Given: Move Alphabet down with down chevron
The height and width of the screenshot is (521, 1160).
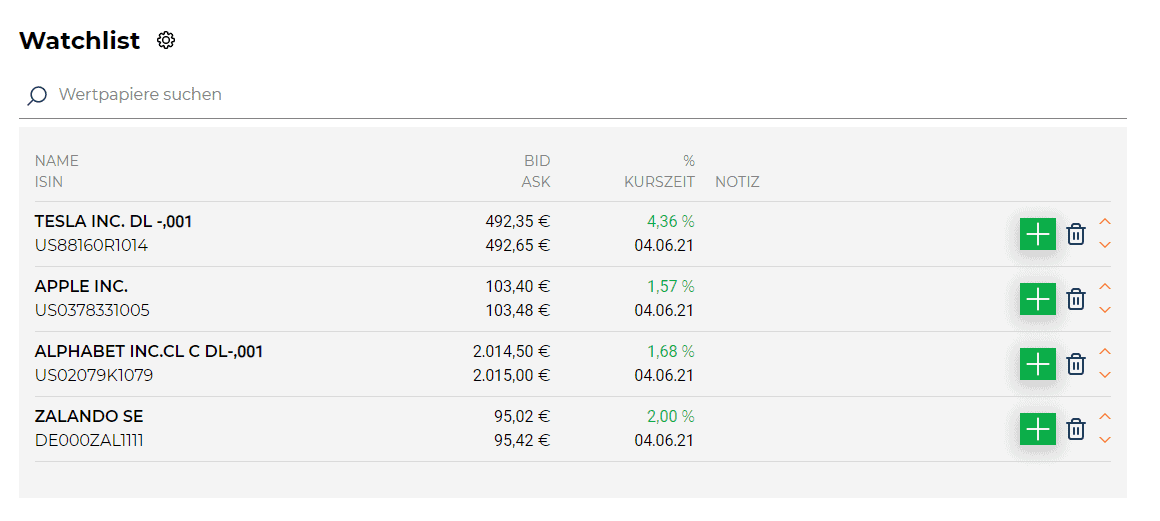Looking at the screenshot, I should (1105, 375).
